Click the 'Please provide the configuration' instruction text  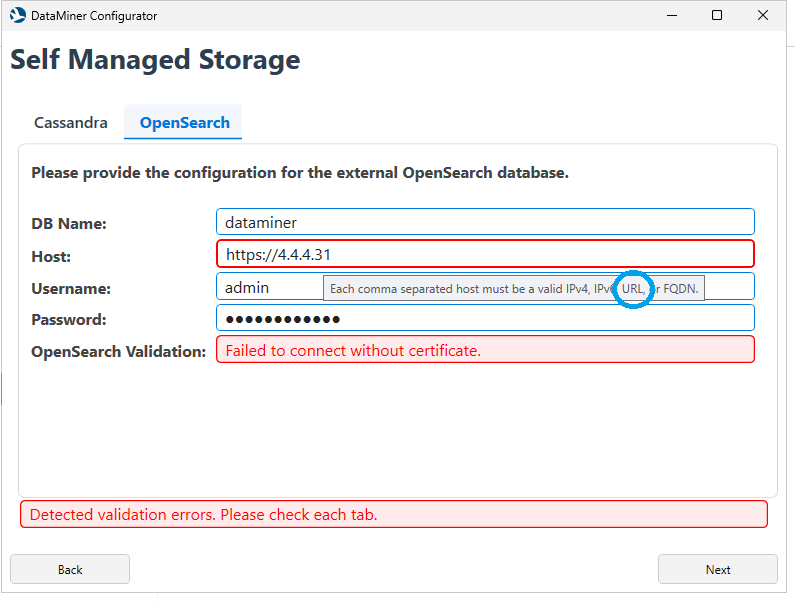pos(300,173)
